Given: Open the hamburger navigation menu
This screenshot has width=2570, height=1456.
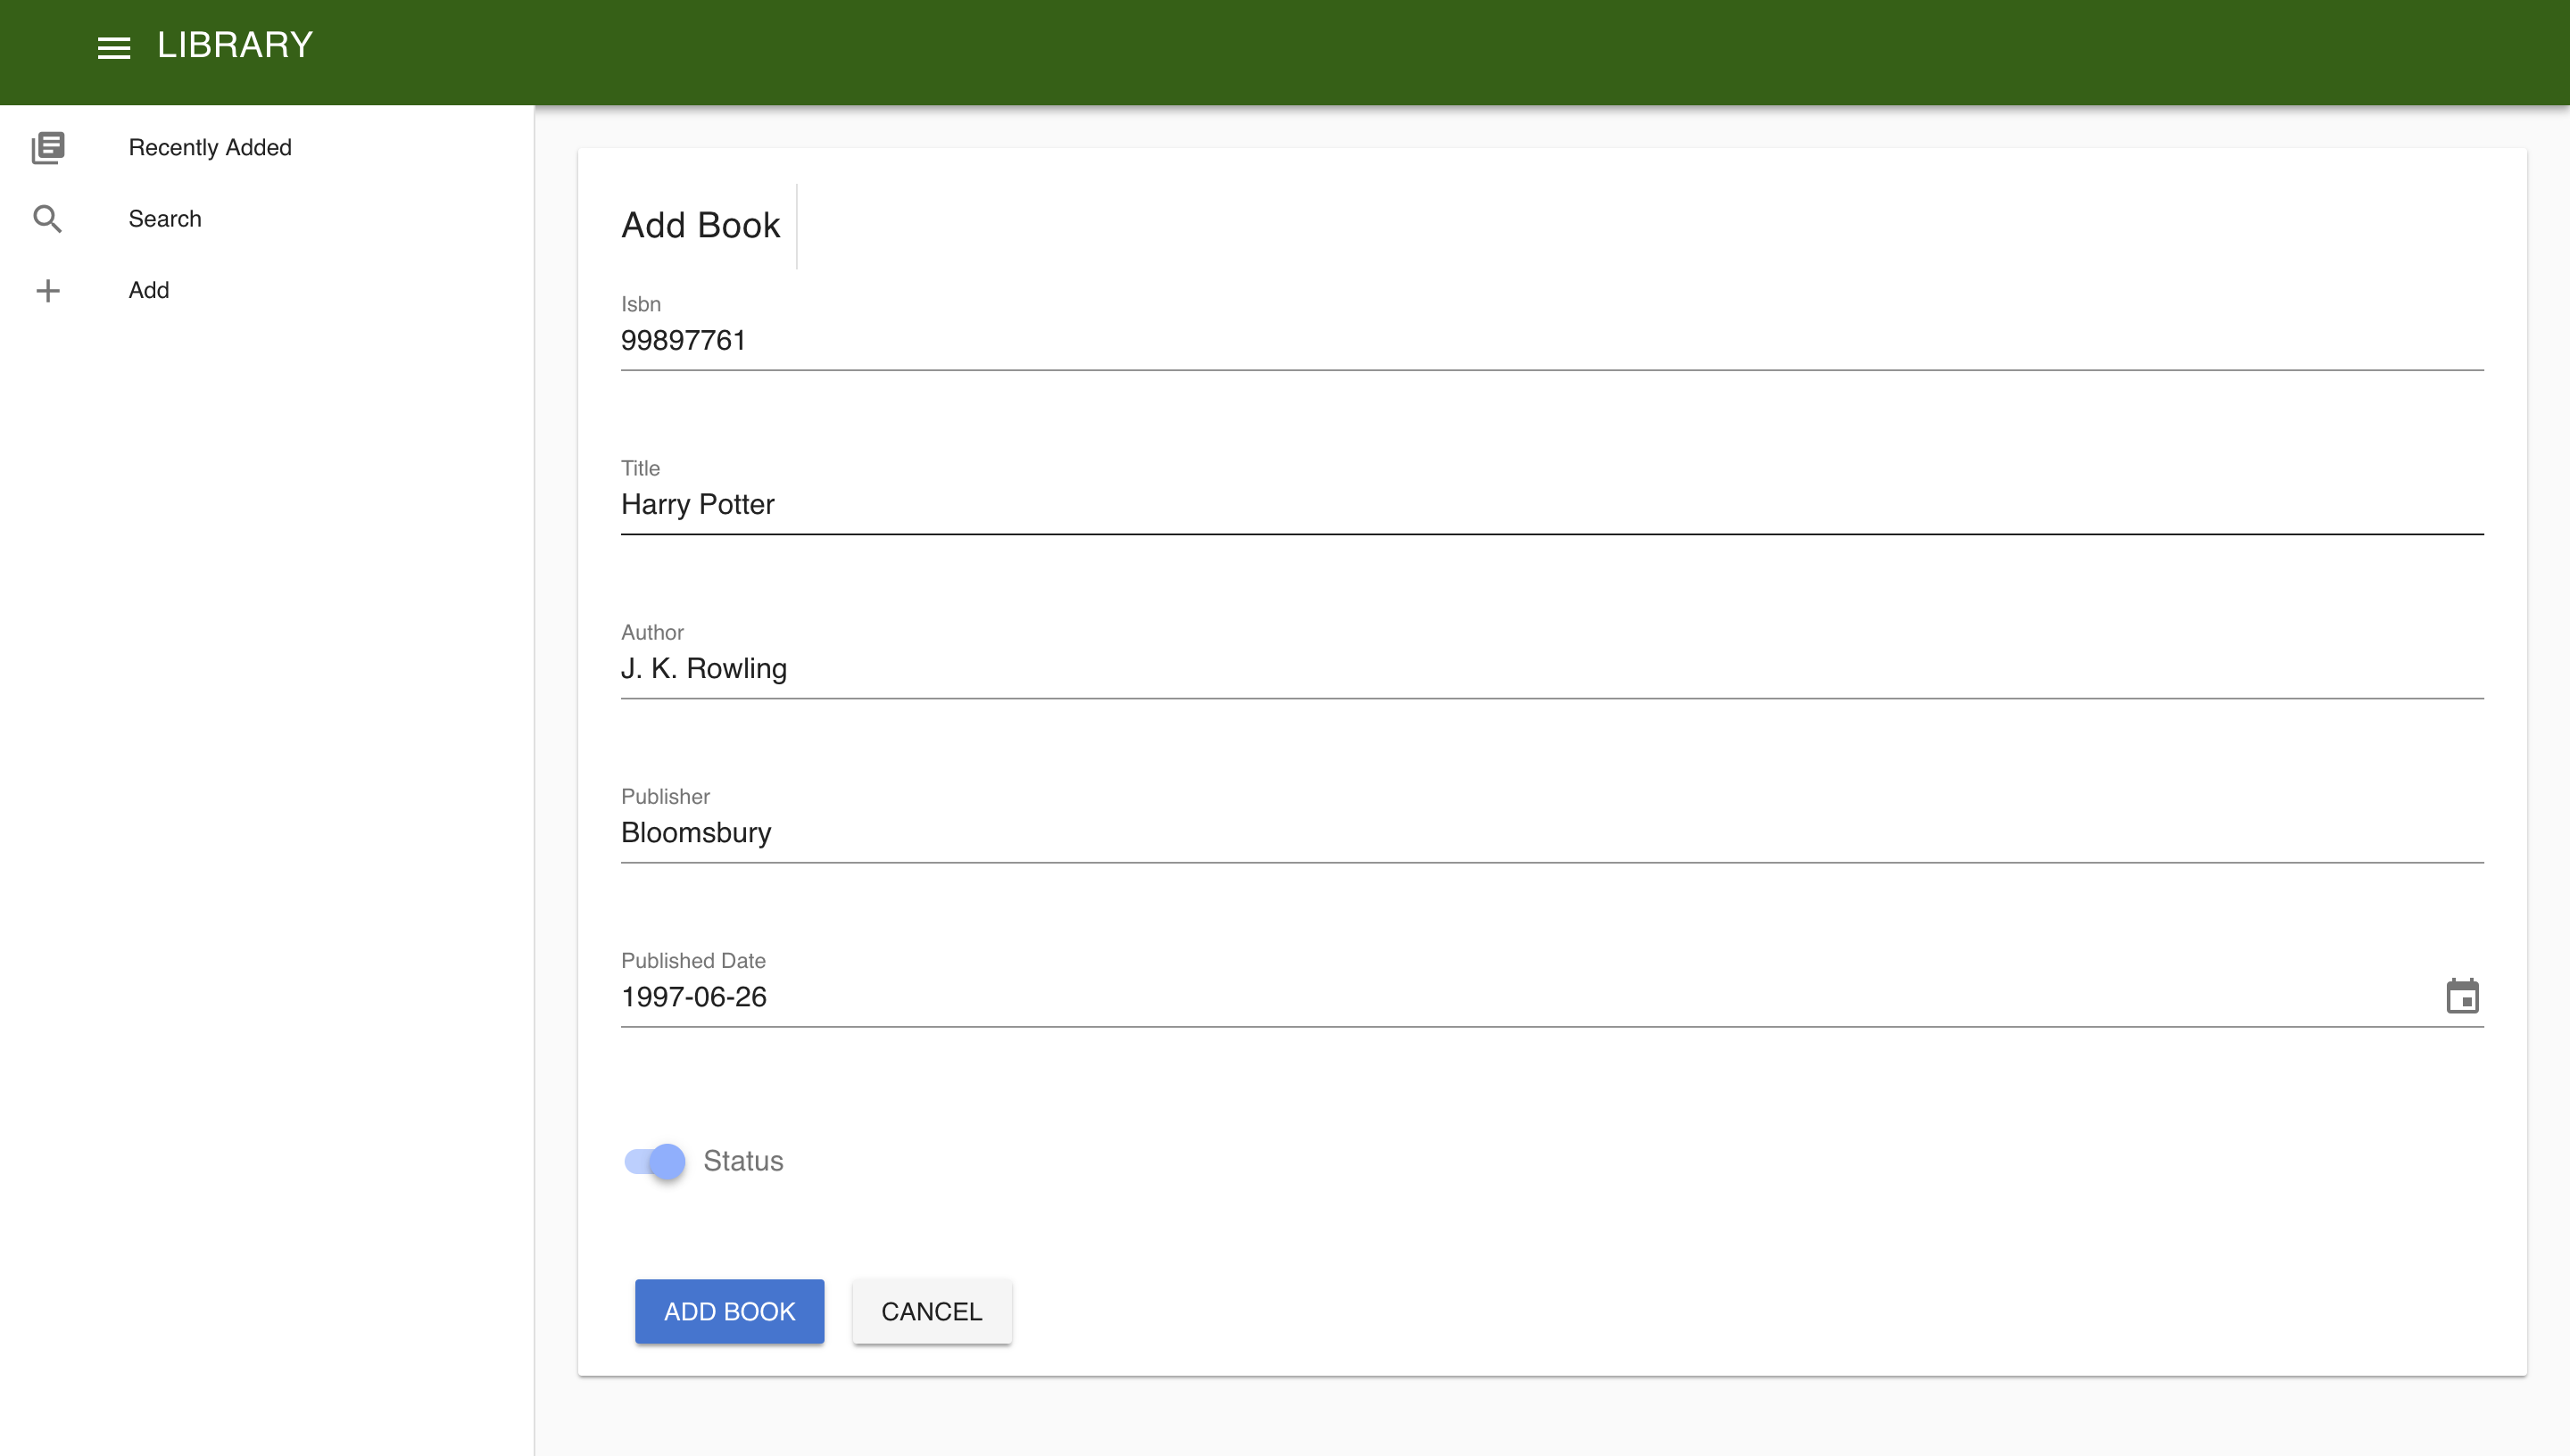Looking at the screenshot, I should tap(113, 47).
